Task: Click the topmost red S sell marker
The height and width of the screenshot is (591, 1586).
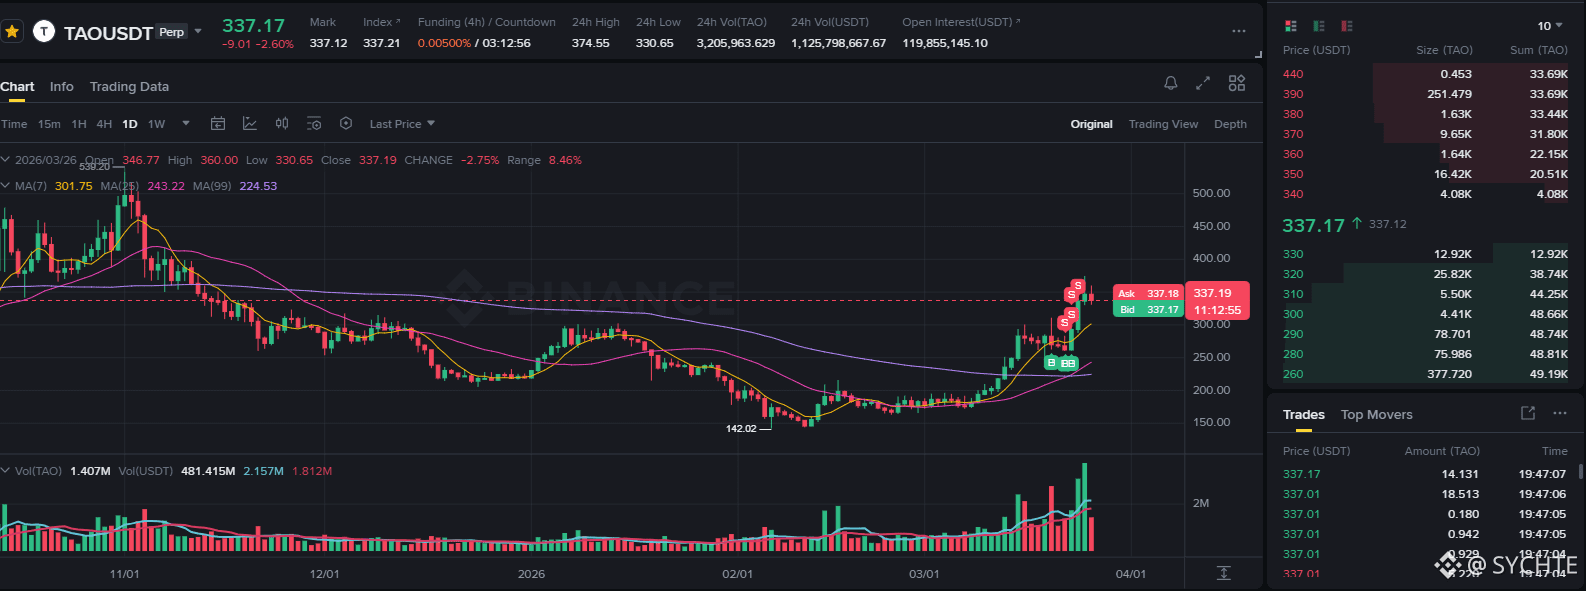Action: coord(1078,286)
